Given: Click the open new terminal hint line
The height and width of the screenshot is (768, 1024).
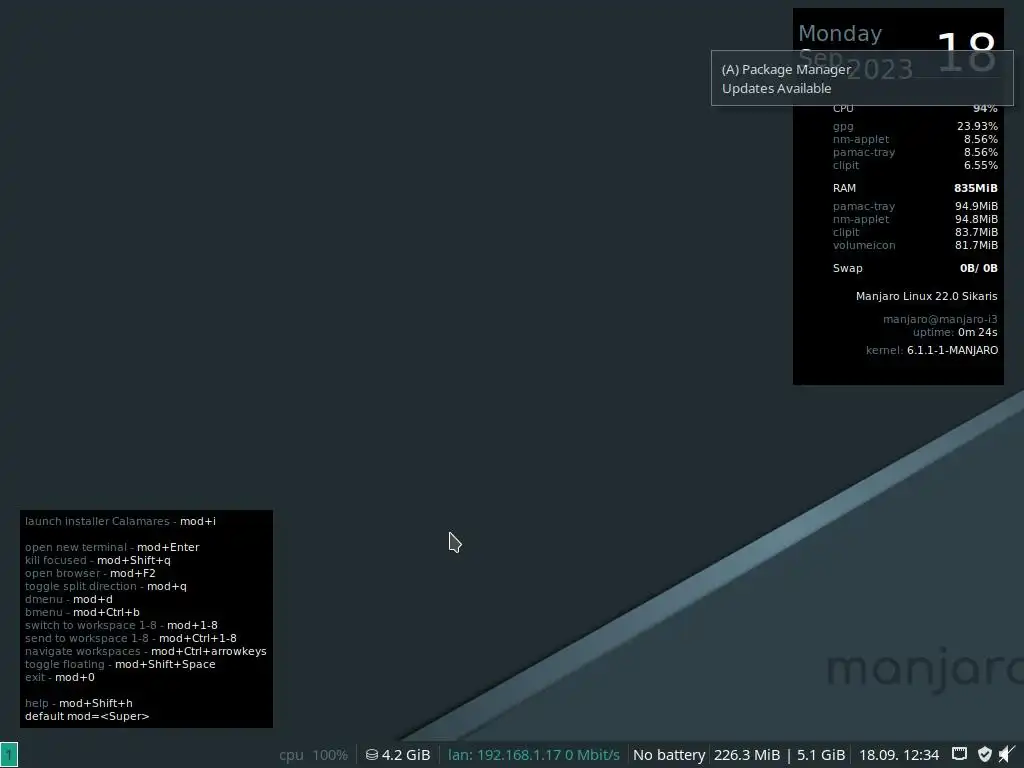Looking at the screenshot, I should coord(112,547).
